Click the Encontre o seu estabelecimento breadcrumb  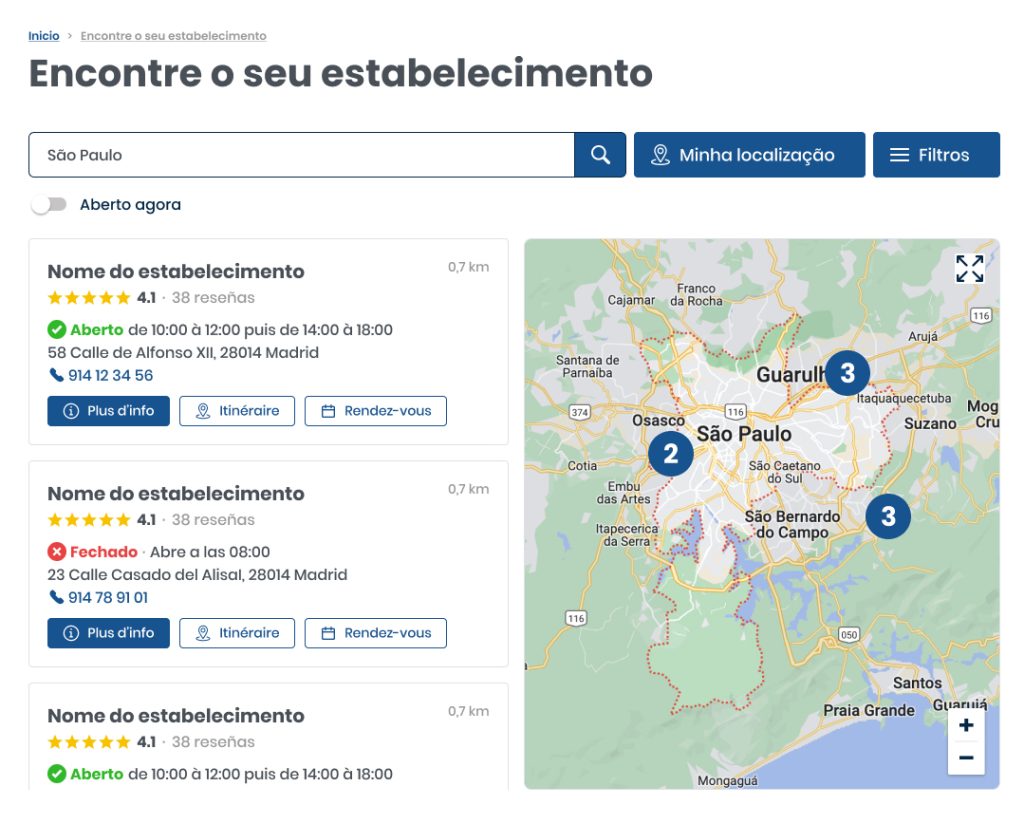coord(173,36)
